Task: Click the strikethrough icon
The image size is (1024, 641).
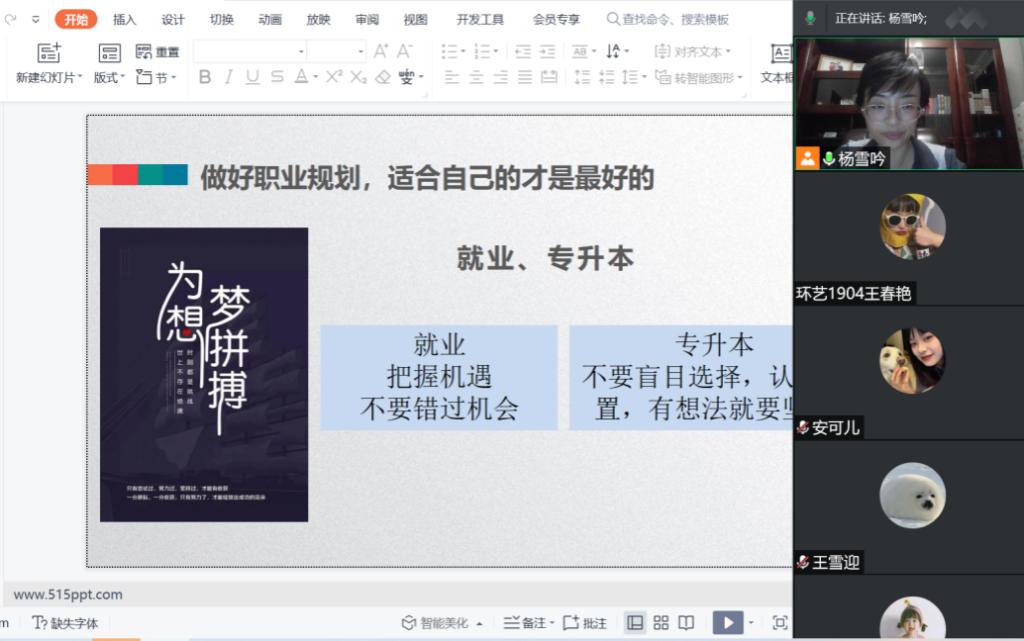Action: (277, 77)
